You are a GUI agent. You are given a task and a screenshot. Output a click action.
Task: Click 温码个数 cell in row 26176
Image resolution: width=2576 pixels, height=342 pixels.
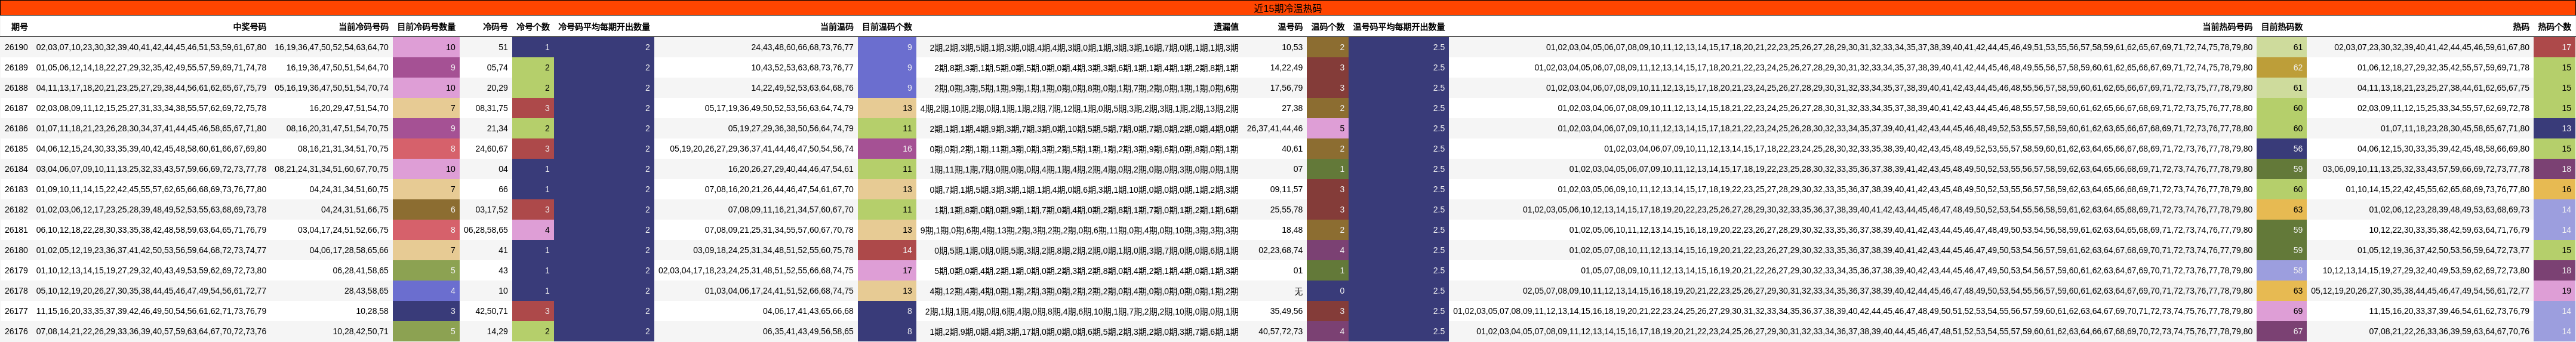tap(1328, 331)
